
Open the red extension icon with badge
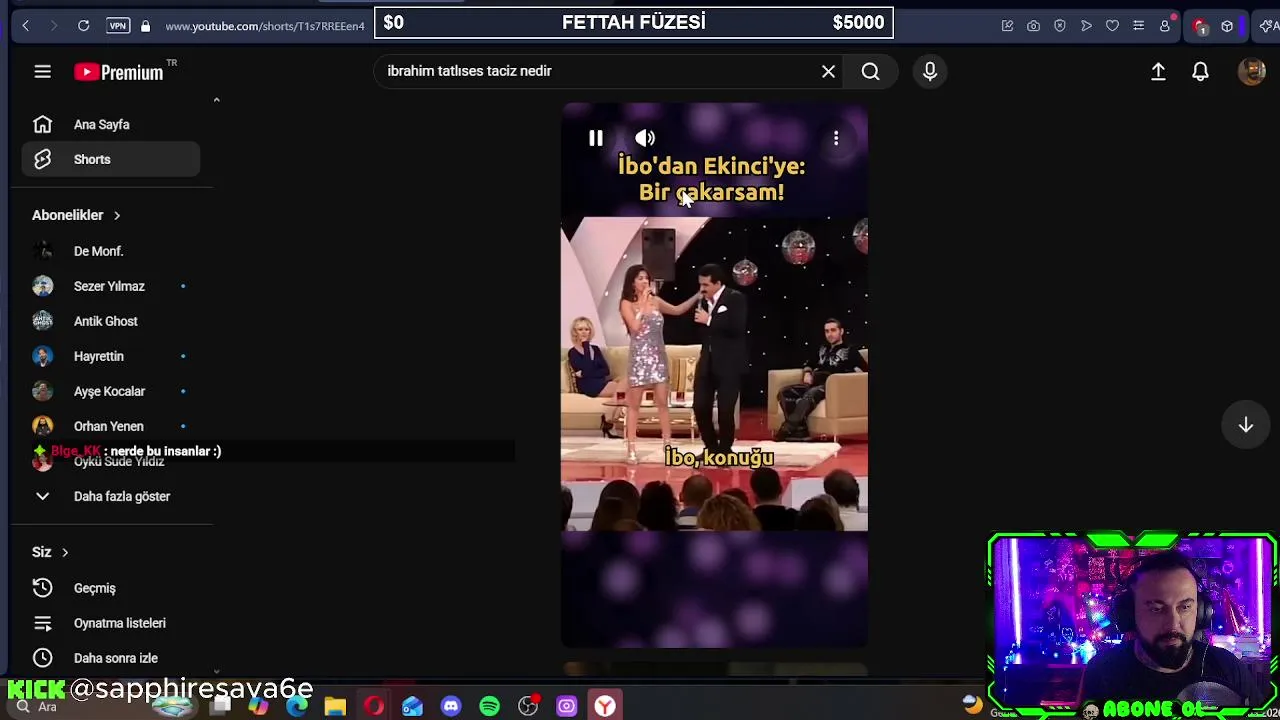[1200, 26]
